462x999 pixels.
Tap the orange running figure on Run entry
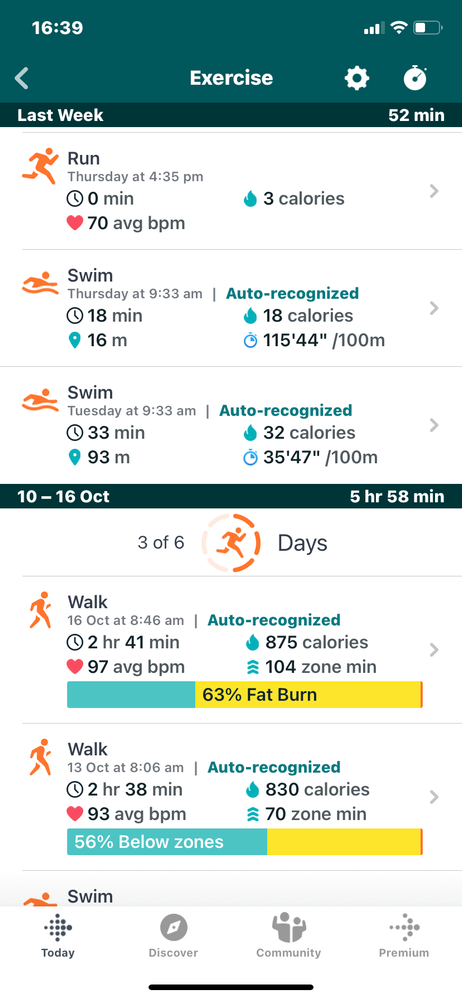point(40,167)
